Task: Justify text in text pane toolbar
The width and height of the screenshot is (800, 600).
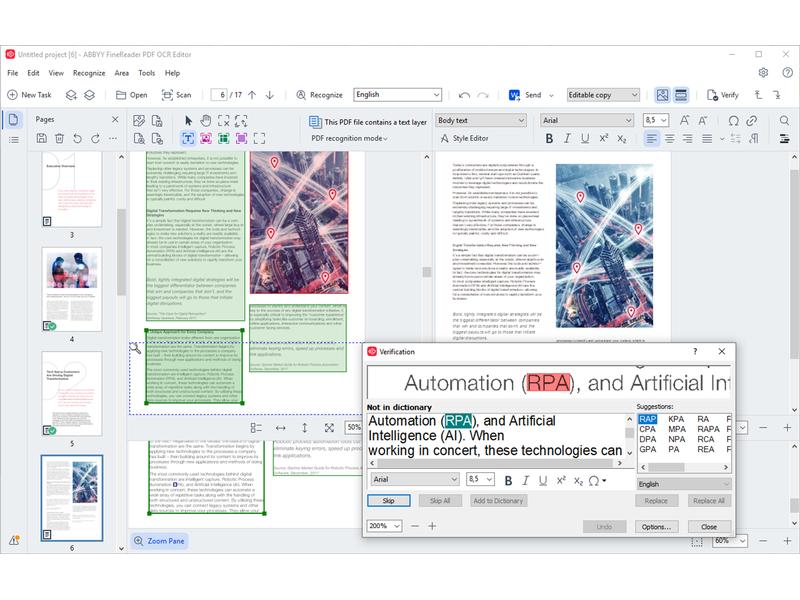Action: click(x=707, y=138)
